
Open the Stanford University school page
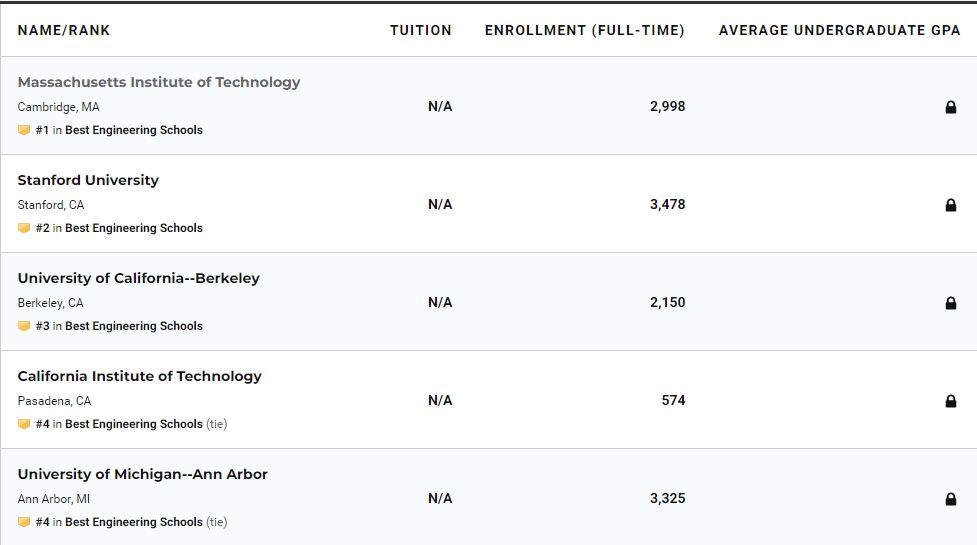coord(88,180)
